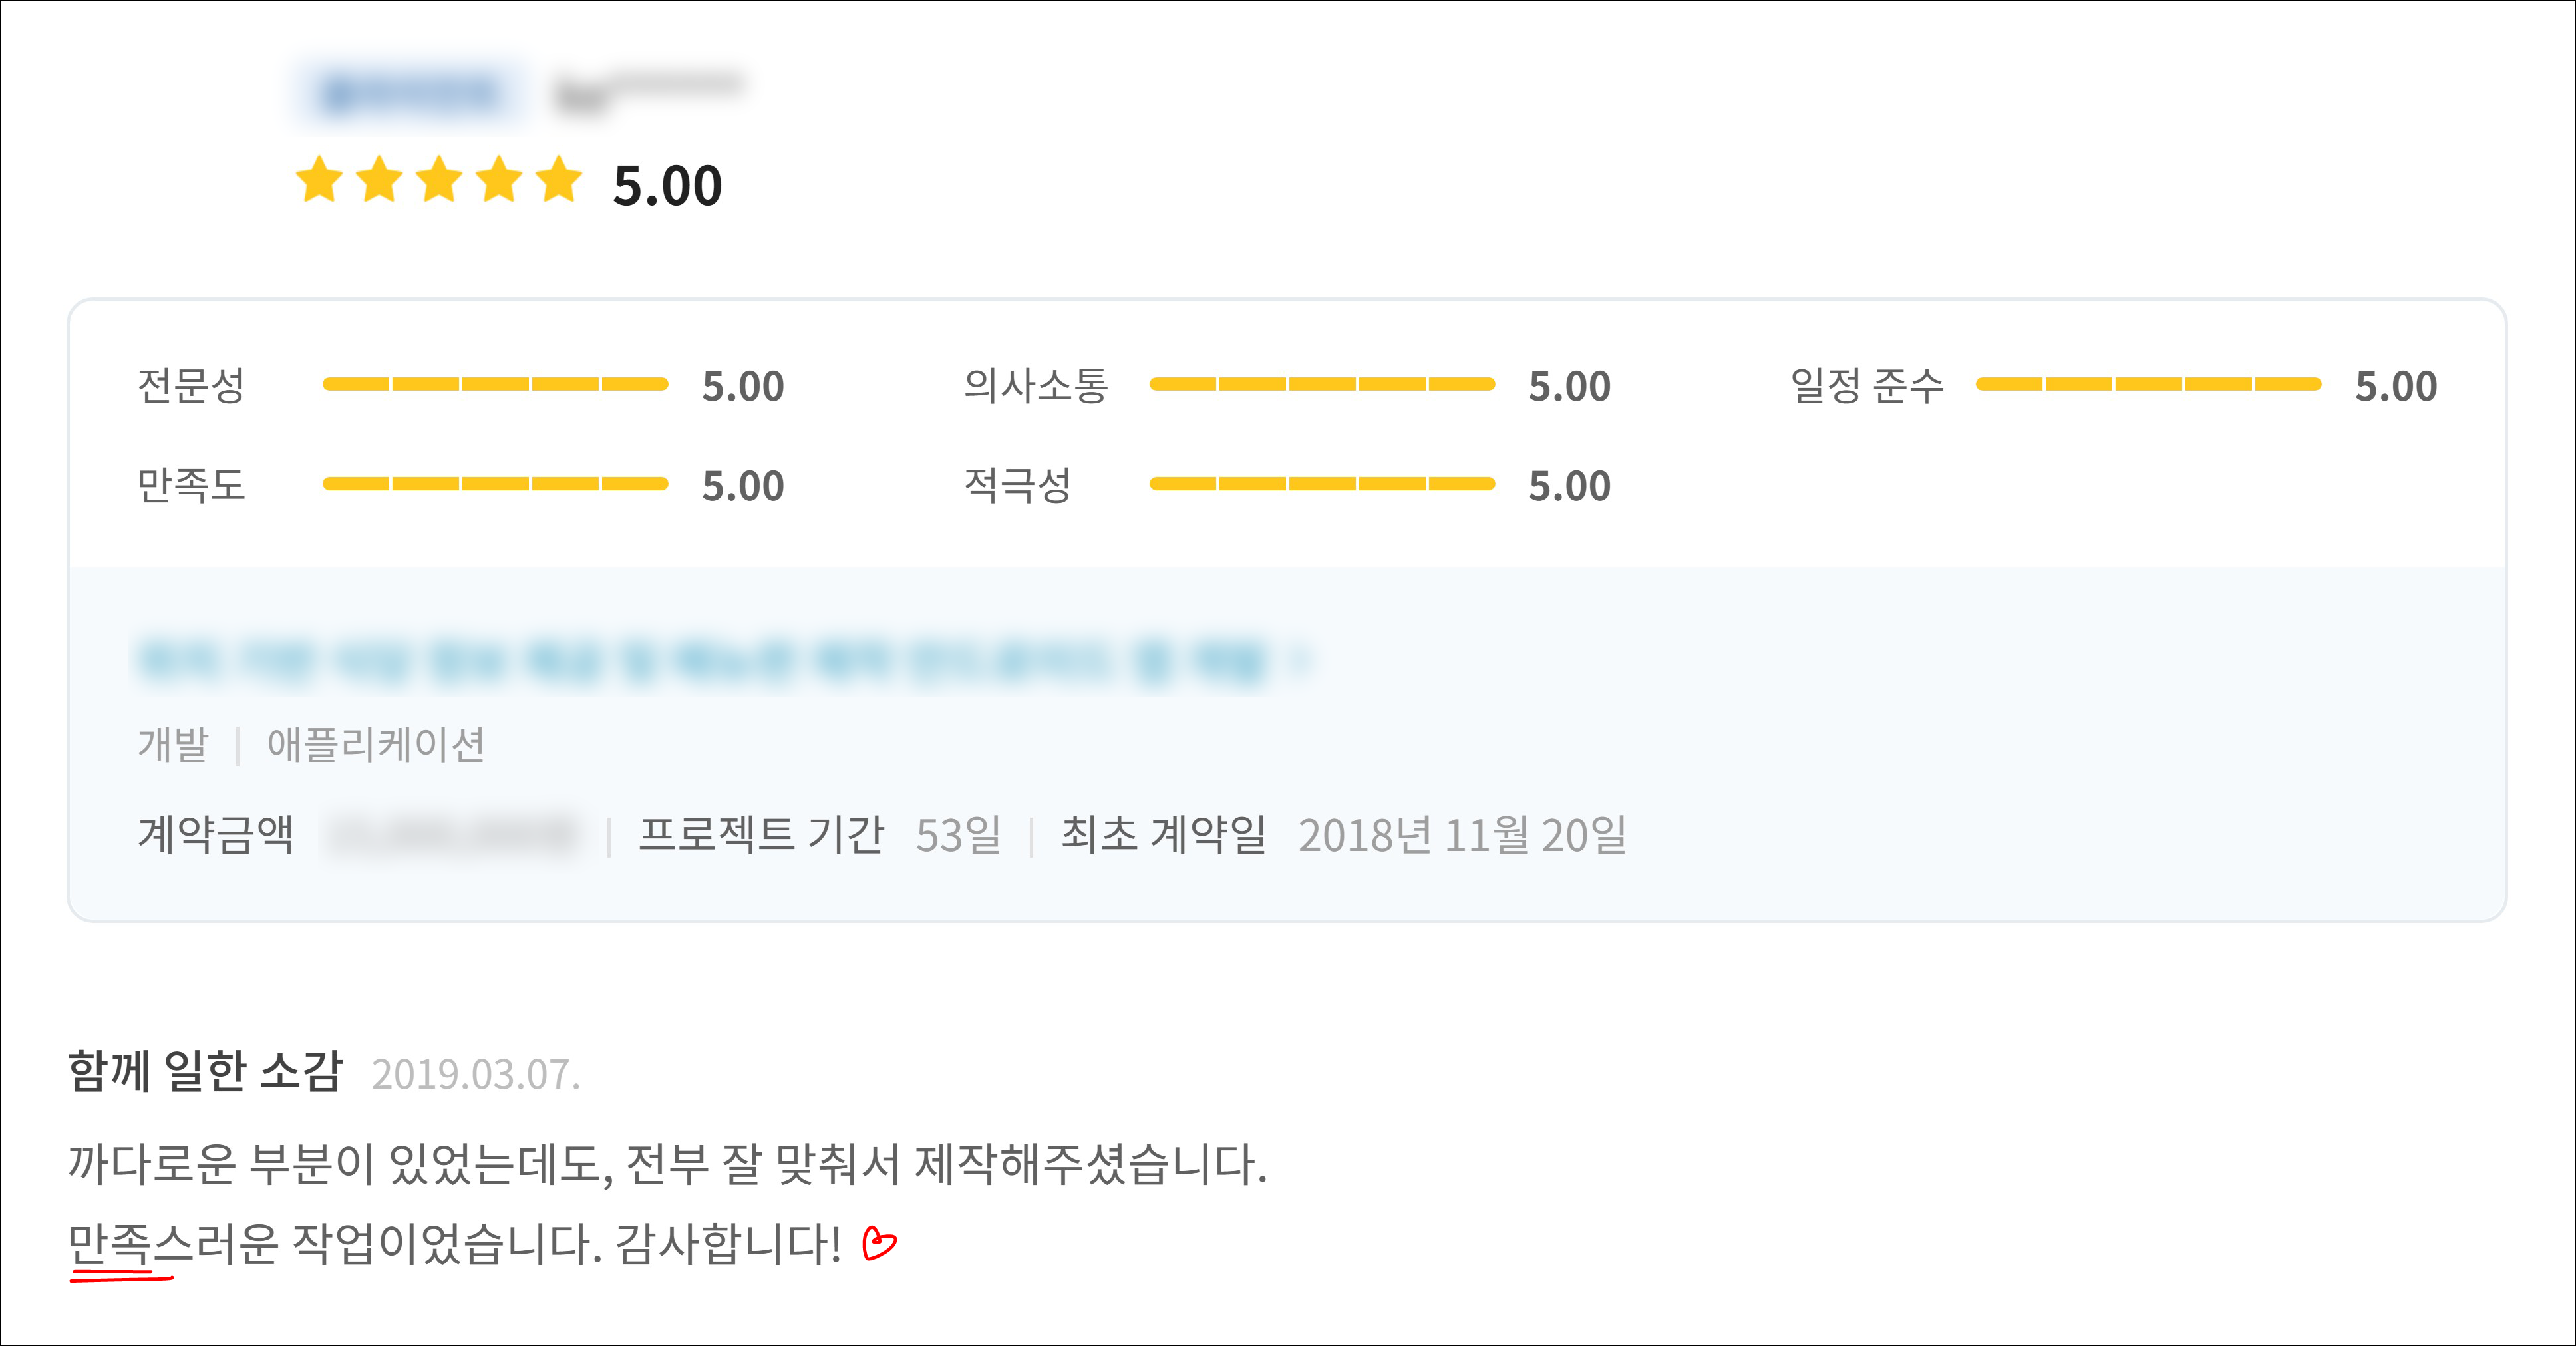Click the 전문성 yellow rating bar
The width and height of the screenshot is (2576, 1346).
[495, 384]
